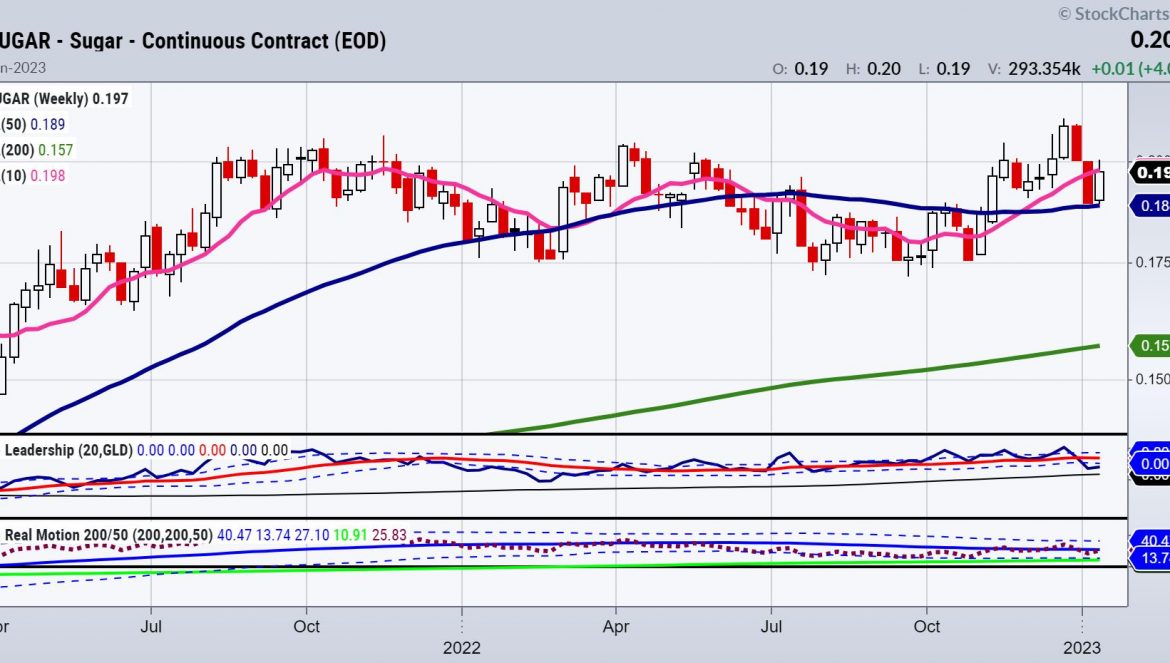Click the 0.150 price axis label
Viewport: 1170px width, 663px height.
[x=1152, y=379]
